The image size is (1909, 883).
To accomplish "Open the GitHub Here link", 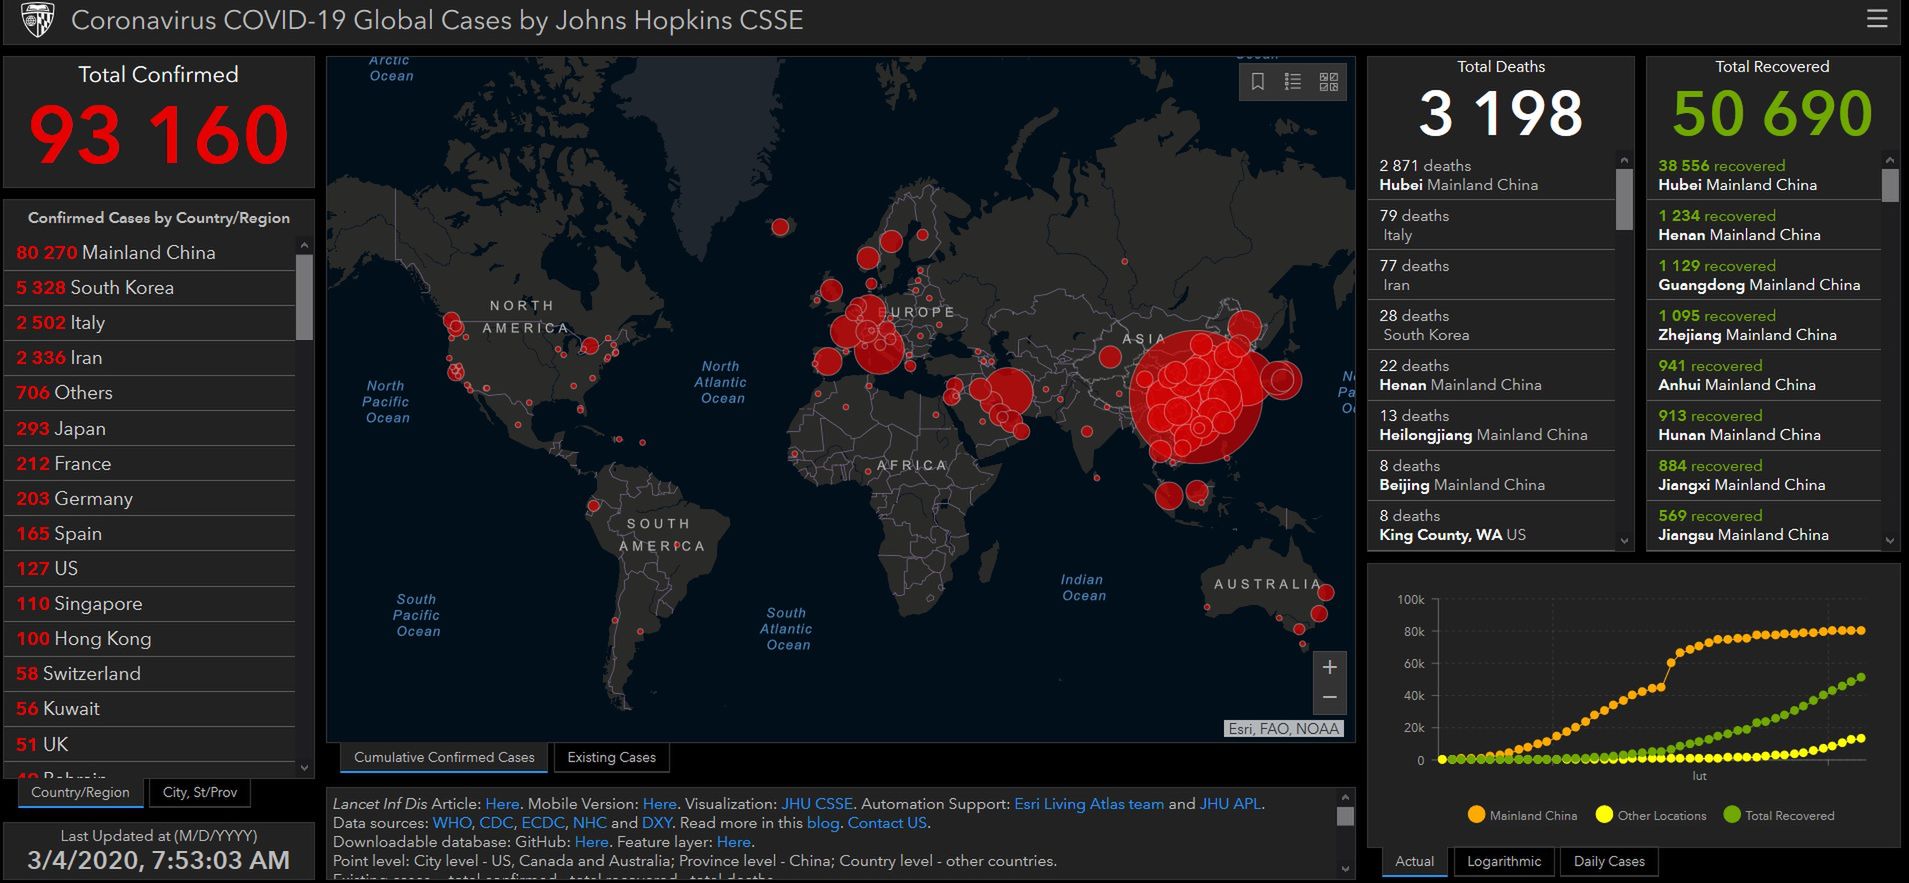I will coord(591,841).
